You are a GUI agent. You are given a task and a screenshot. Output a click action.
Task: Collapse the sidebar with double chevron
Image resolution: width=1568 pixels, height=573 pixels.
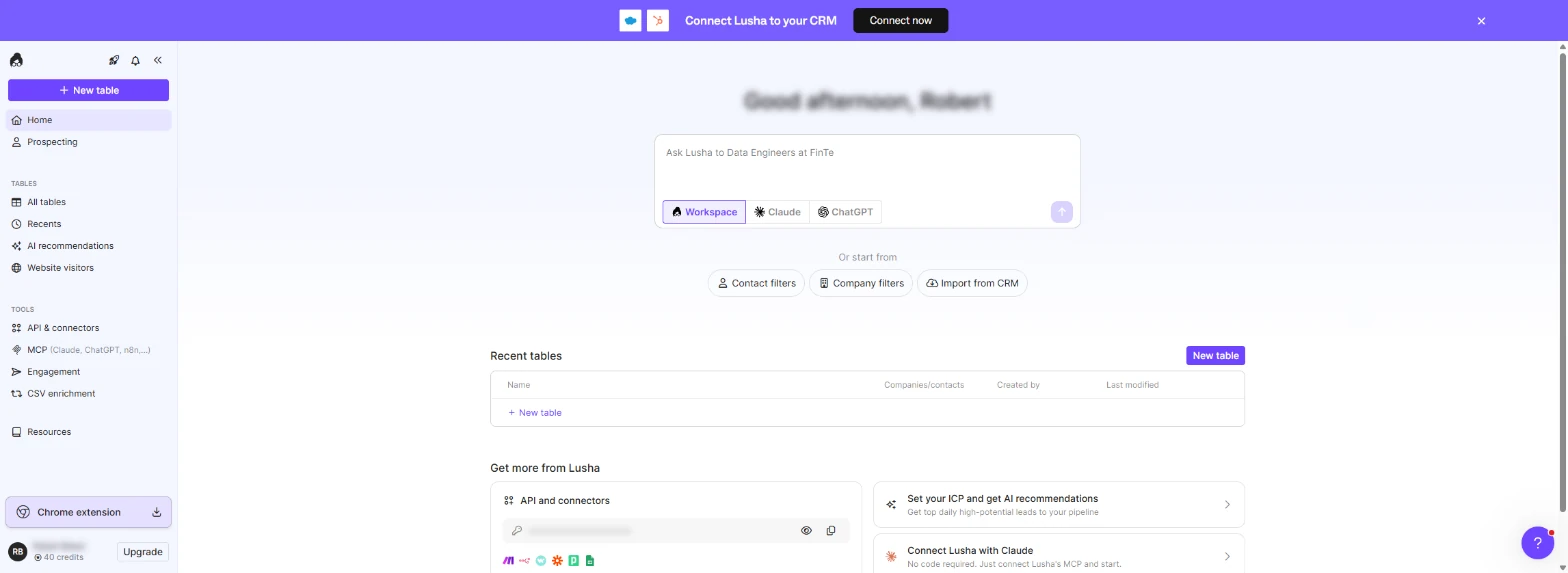[158, 61]
